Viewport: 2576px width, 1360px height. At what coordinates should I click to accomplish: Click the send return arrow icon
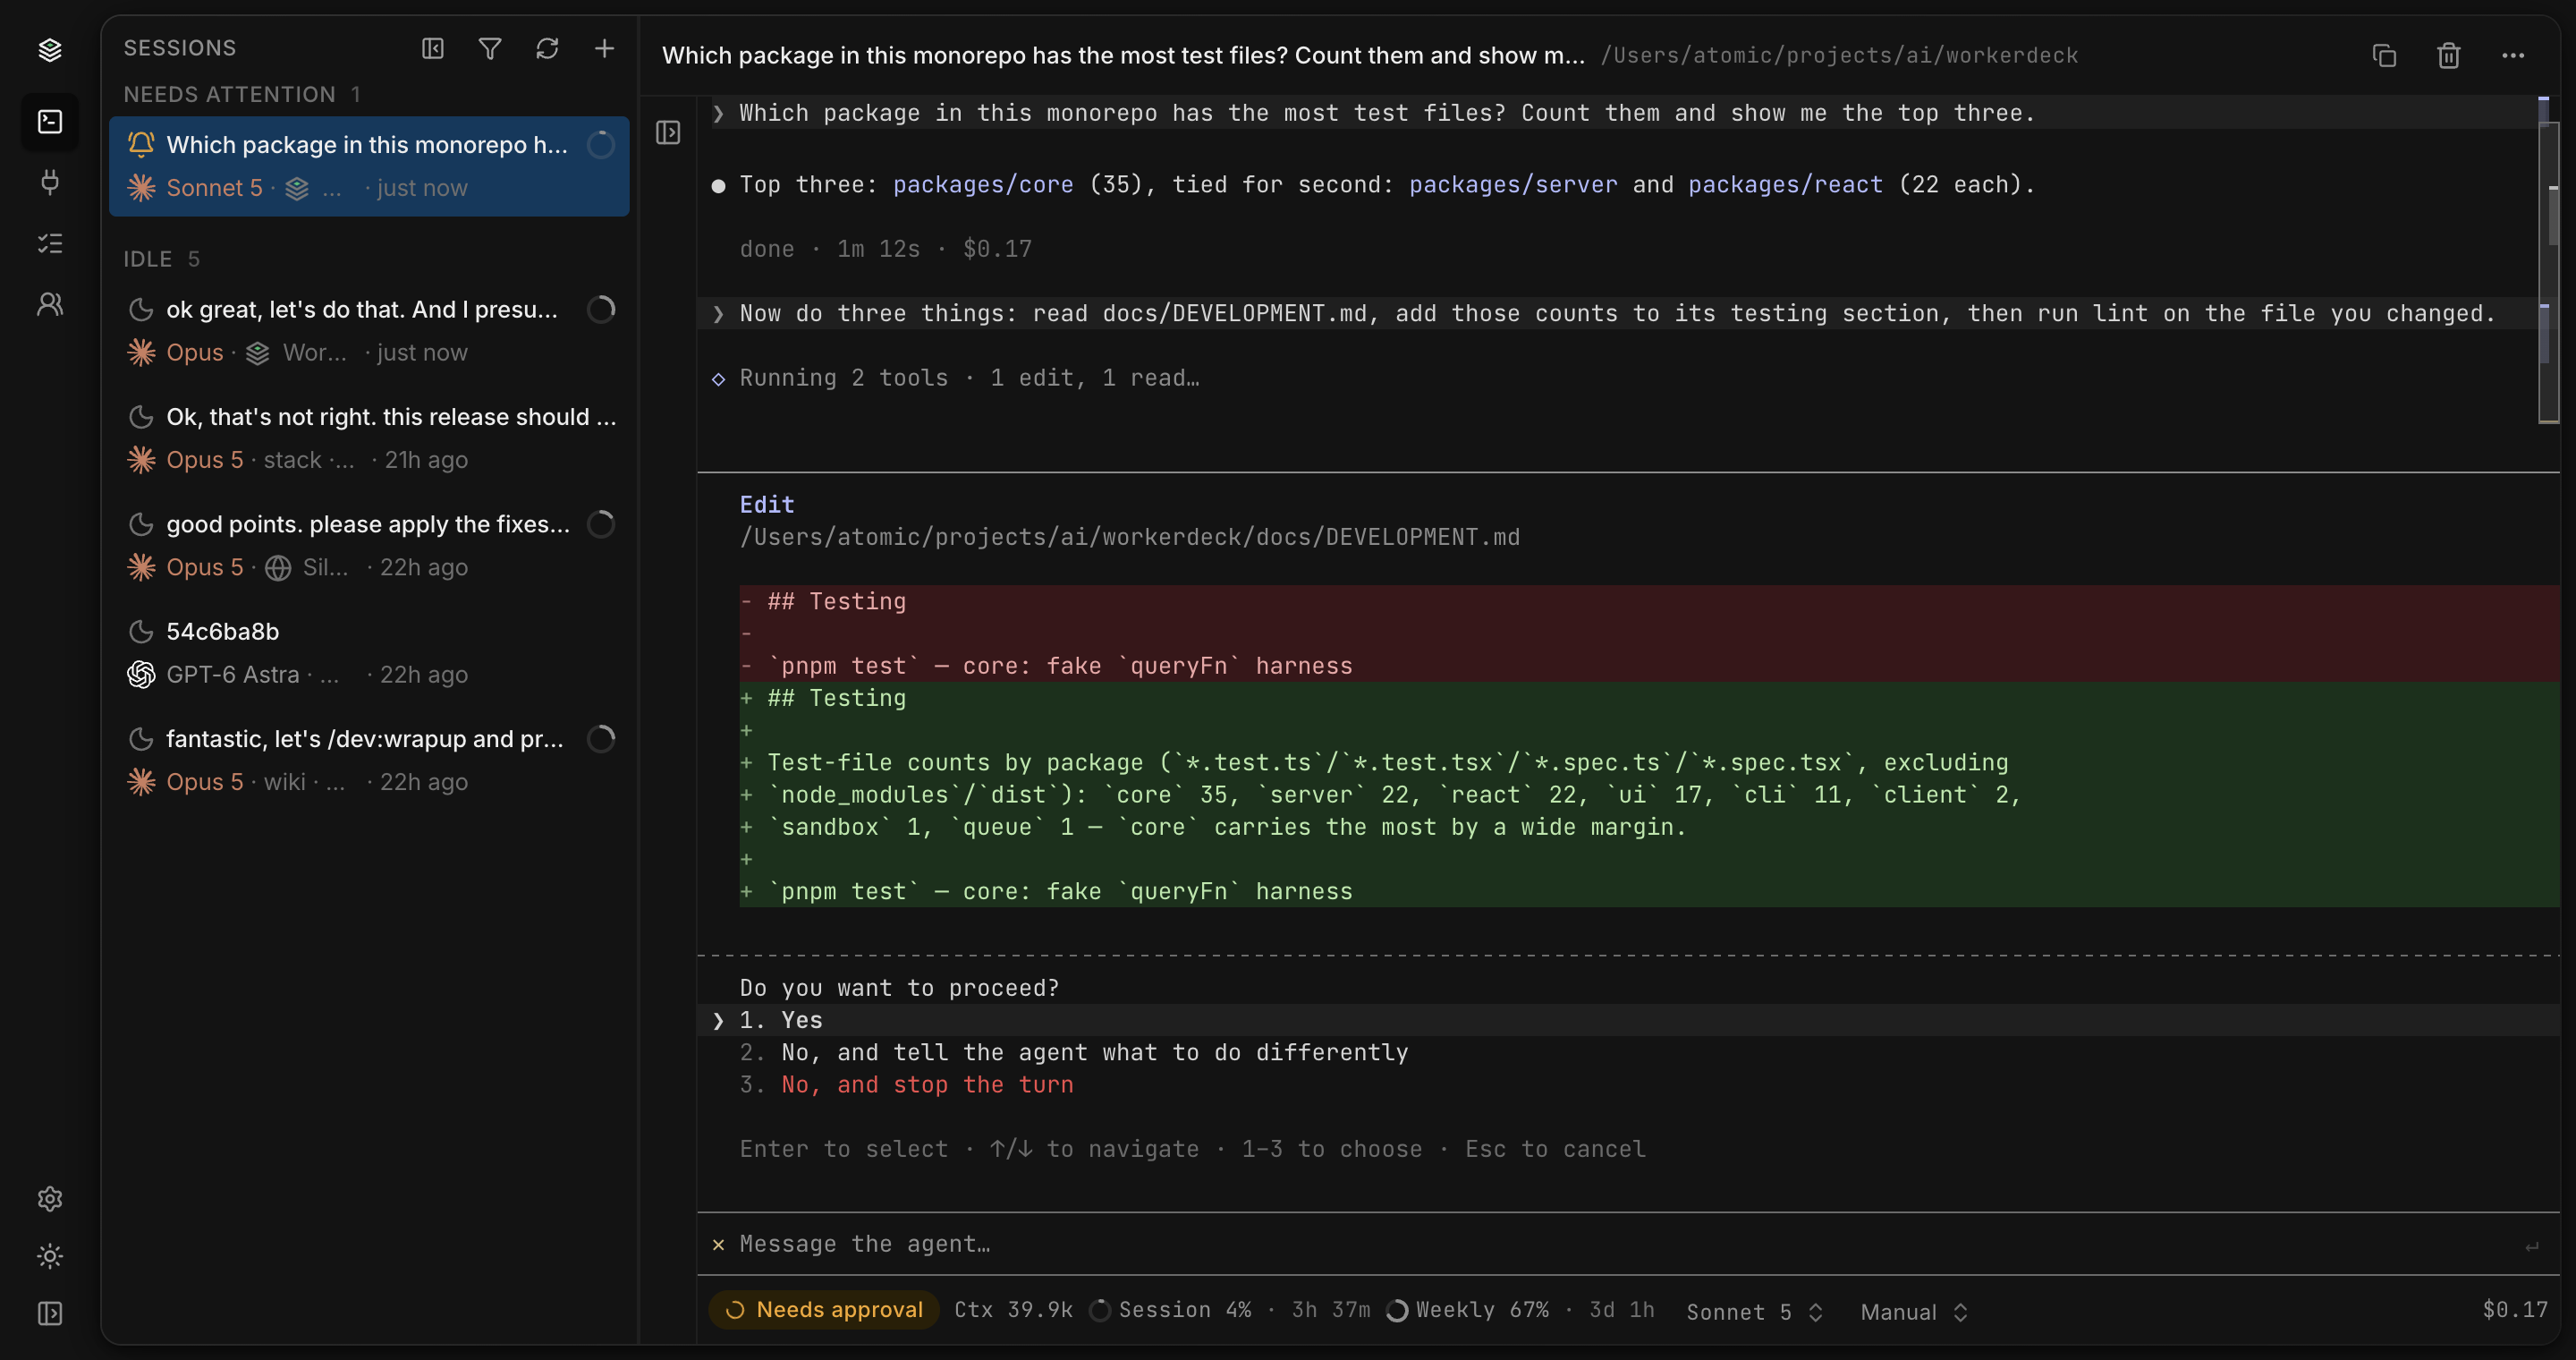pos(2531,1246)
